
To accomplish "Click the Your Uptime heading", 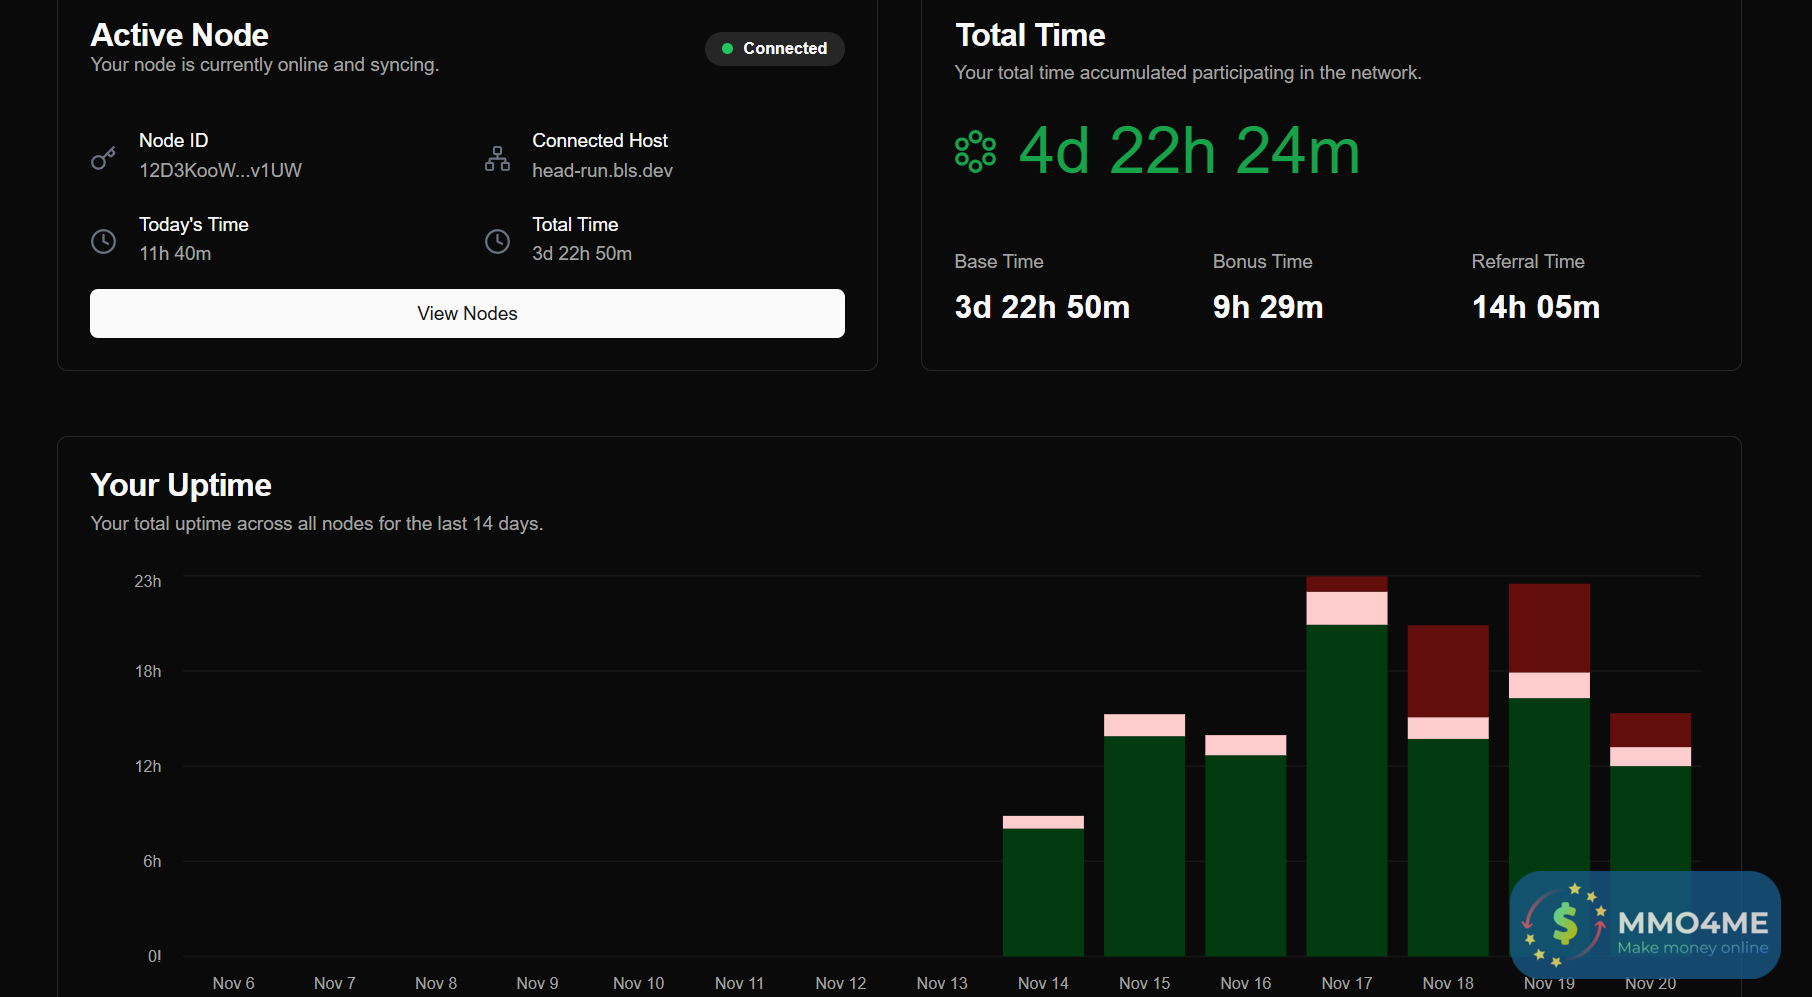I will pos(181,485).
